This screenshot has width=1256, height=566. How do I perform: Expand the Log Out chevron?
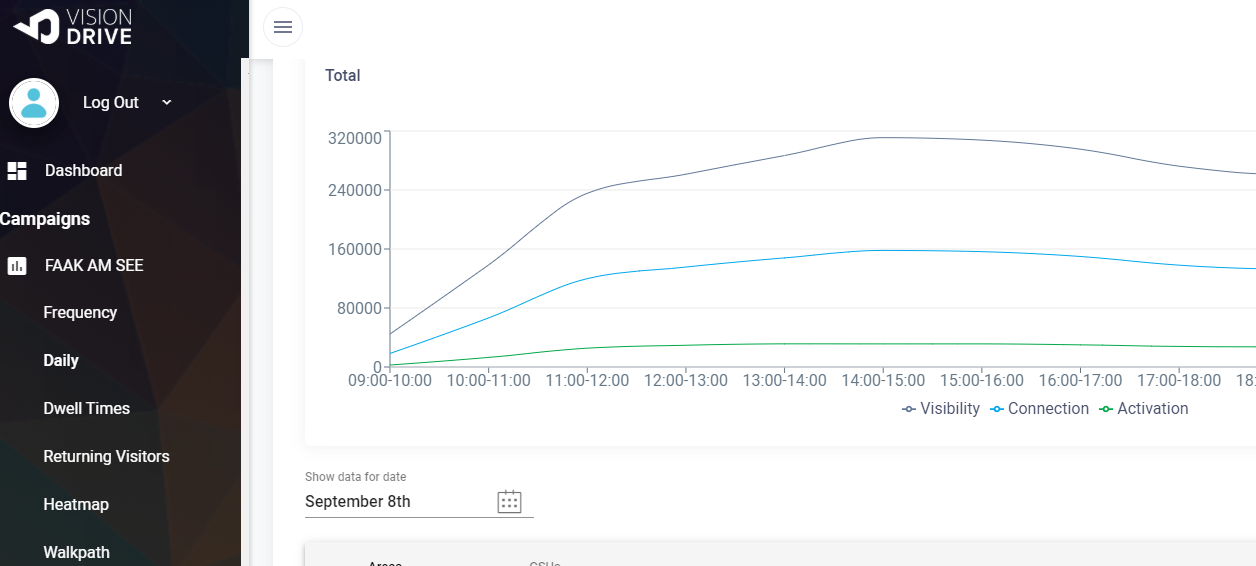click(167, 102)
